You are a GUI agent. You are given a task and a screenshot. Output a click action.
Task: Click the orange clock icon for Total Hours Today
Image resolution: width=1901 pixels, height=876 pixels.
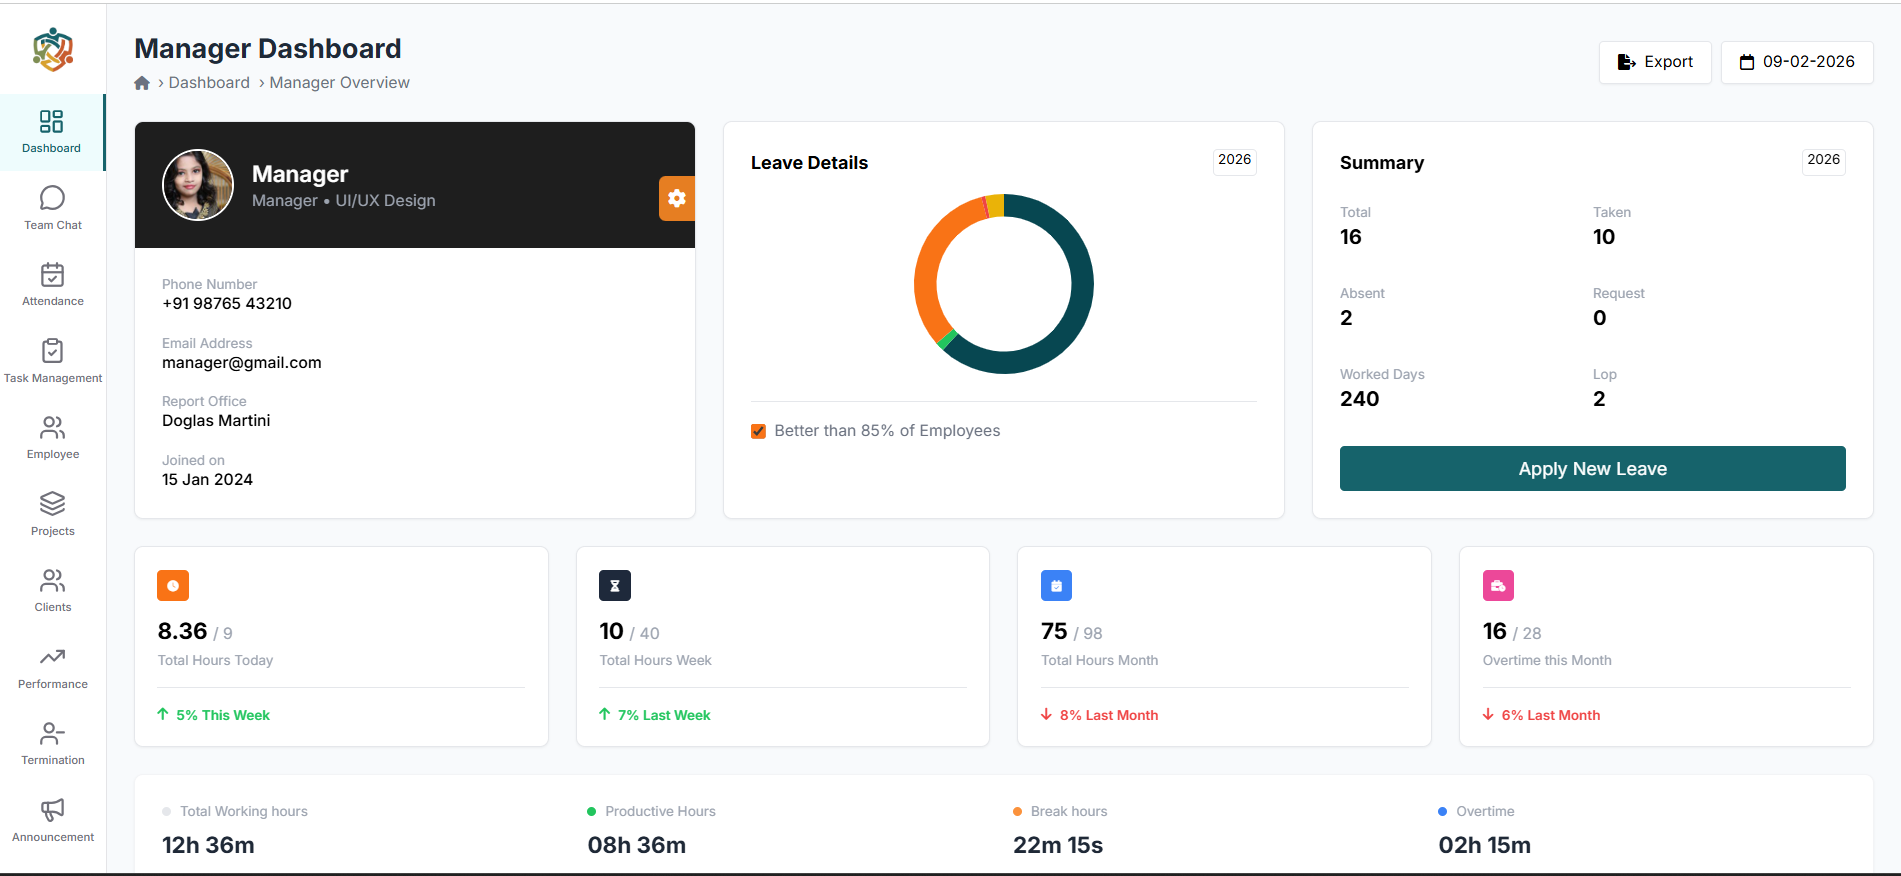tap(173, 586)
